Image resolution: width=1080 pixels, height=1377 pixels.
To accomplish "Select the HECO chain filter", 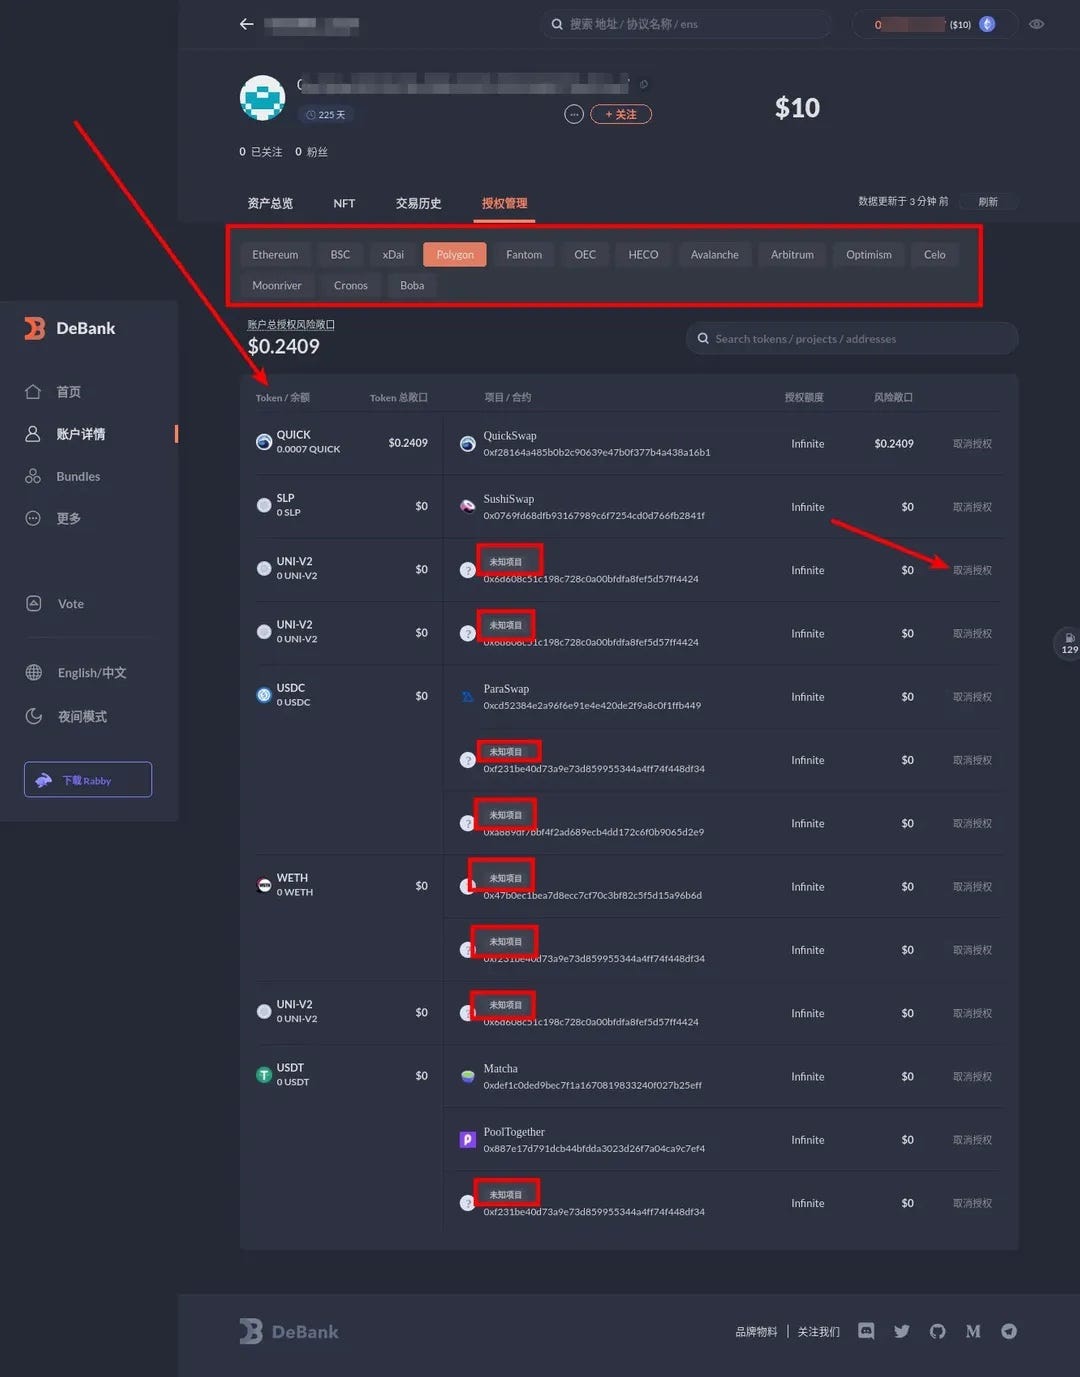I will coord(643,255).
